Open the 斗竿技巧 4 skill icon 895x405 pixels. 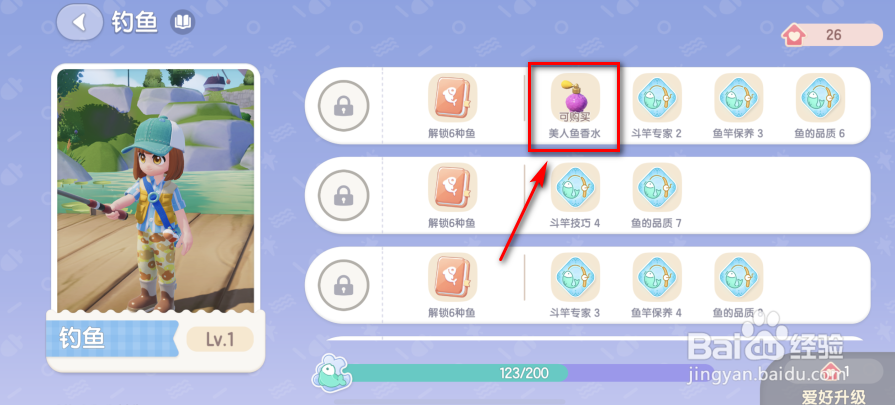(x=575, y=187)
